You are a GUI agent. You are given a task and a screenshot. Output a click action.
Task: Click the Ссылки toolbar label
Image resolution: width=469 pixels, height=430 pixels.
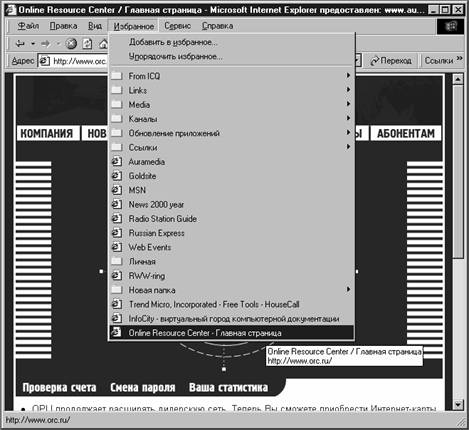click(x=439, y=61)
